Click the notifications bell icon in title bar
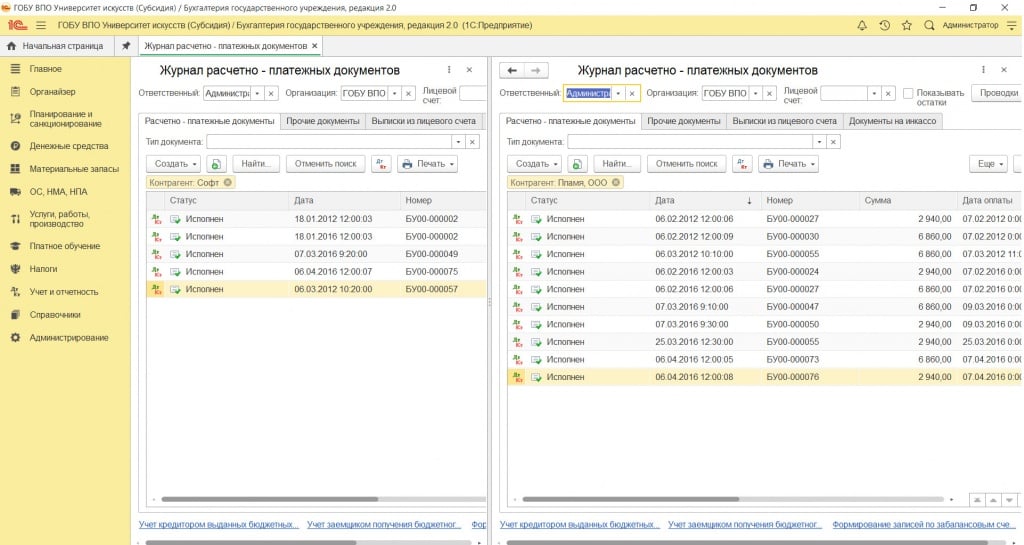This screenshot has width=1024, height=545. pos(861,25)
